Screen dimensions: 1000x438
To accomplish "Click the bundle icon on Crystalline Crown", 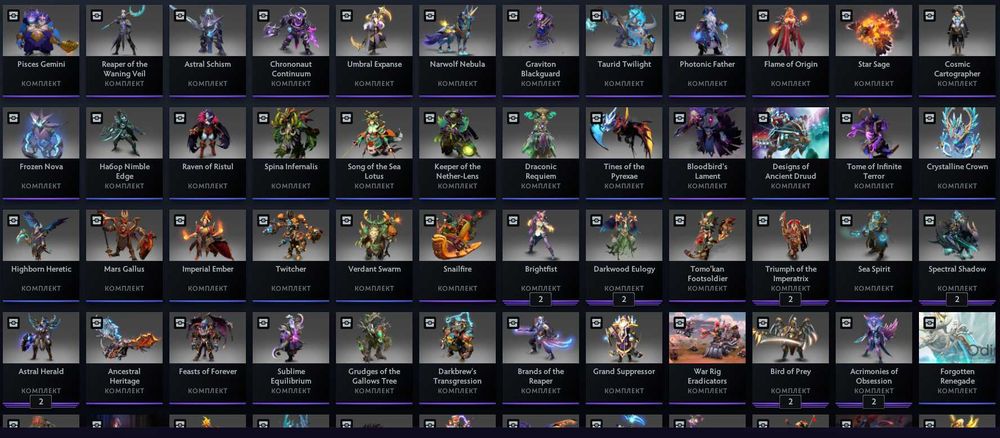I will pyautogui.click(x=930, y=117).
